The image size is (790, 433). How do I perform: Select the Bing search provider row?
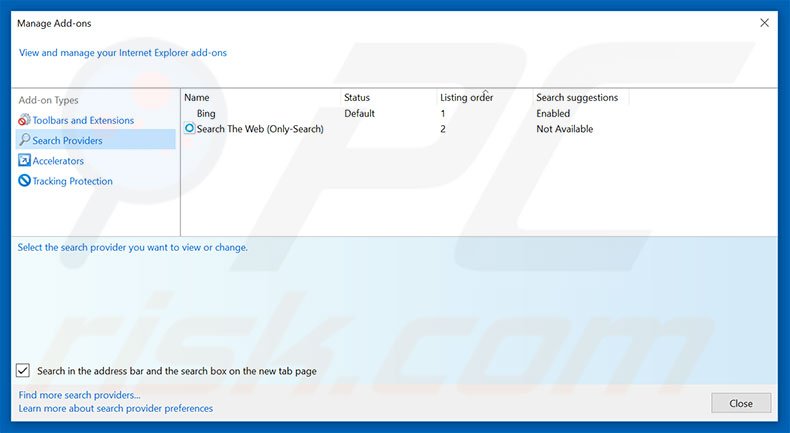pyautogui.click(x=407, y=113)
